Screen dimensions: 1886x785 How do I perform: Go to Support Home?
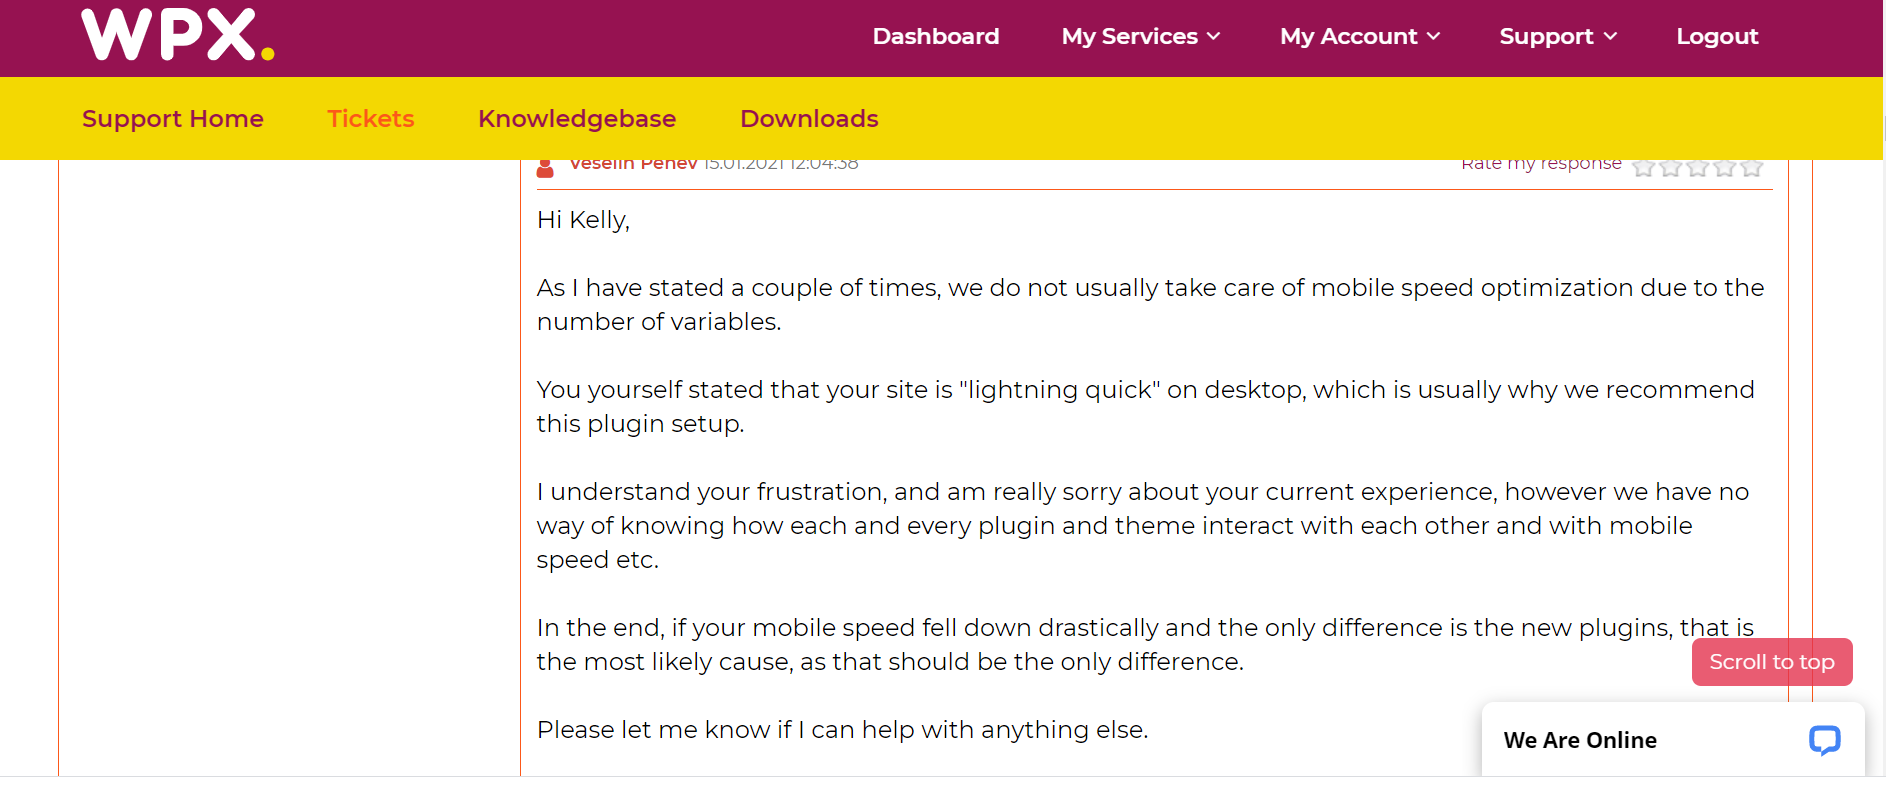point(173,119)
